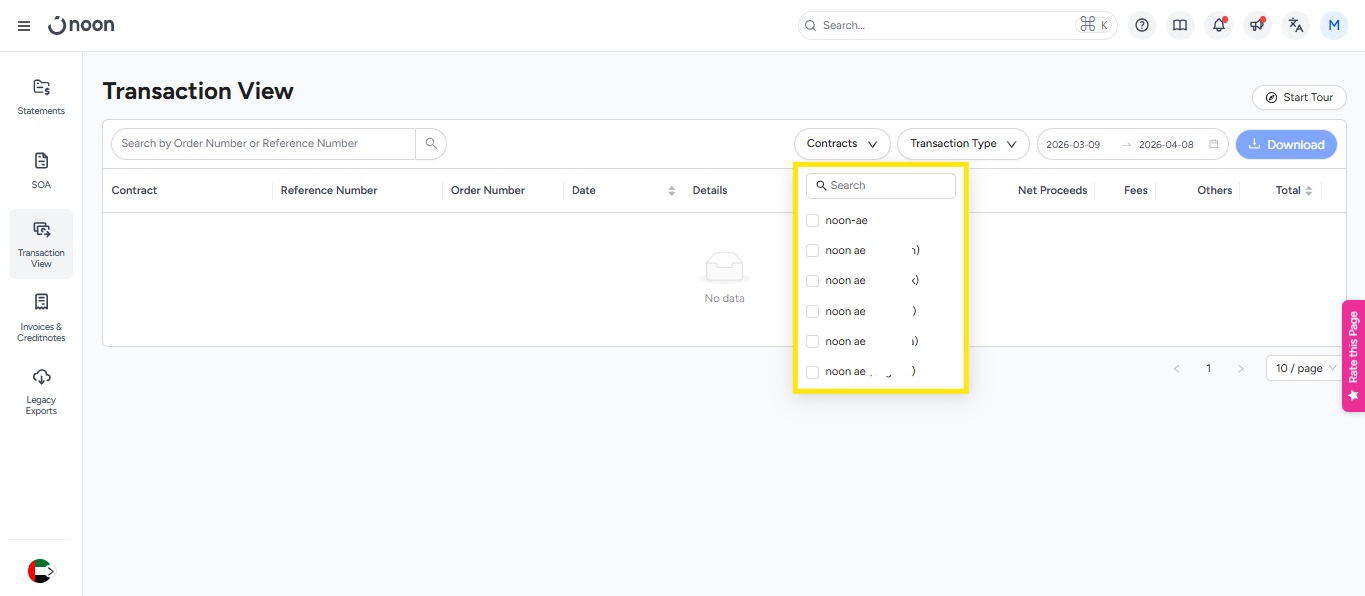The width and height of the screenshot is (1365, 596).
Task: Open the documentation book icon
Action: point(1180,26)
